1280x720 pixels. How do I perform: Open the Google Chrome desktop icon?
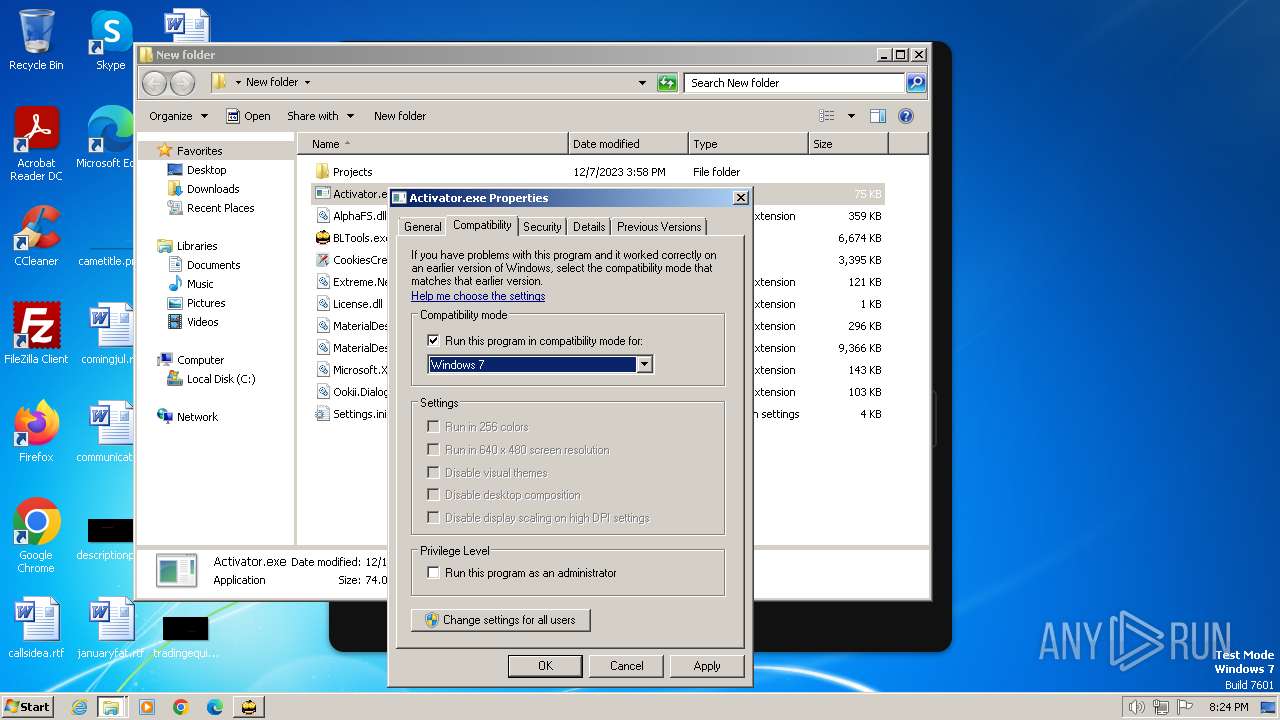tap(36, 536)
